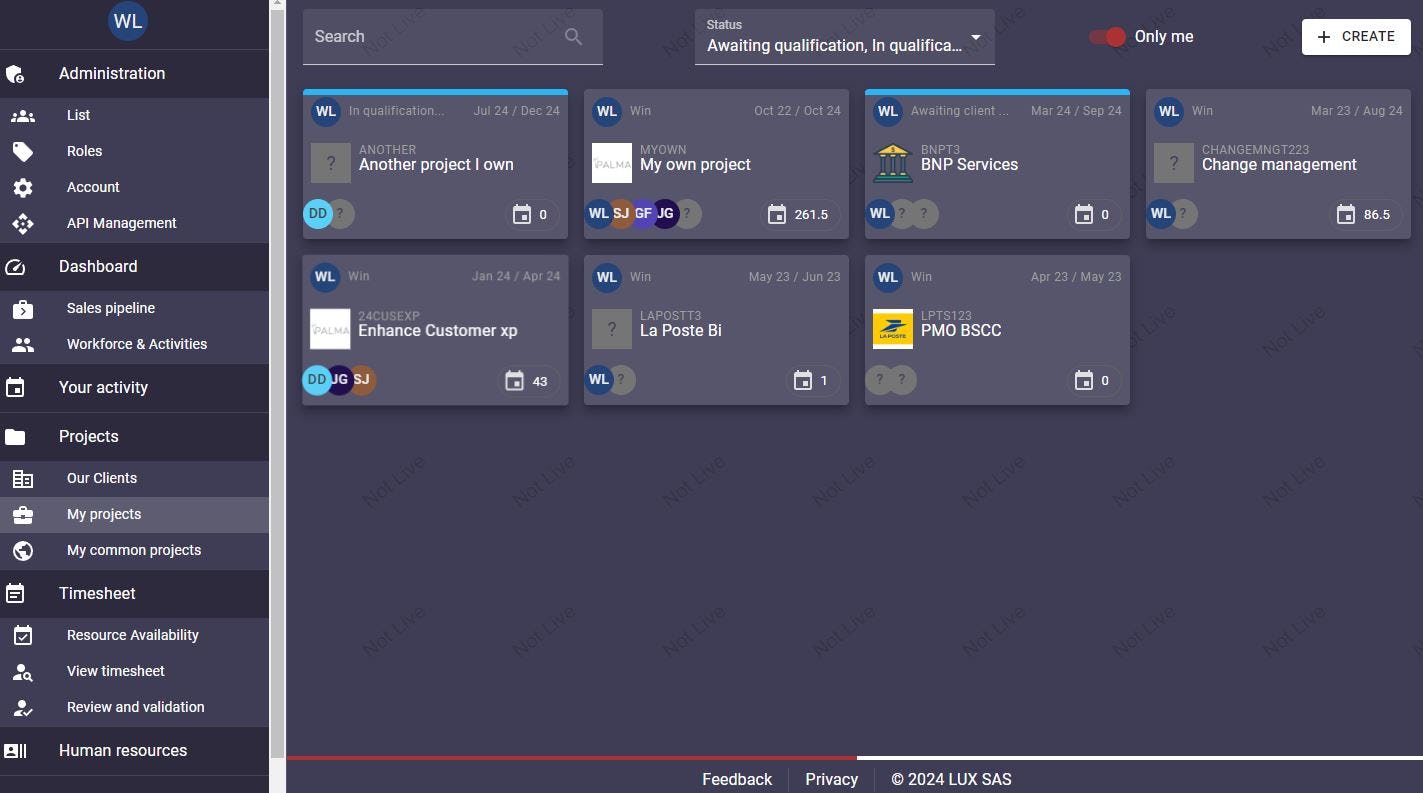Collapse the Projects section
The image size is (1423, 793).
(88, 436)
